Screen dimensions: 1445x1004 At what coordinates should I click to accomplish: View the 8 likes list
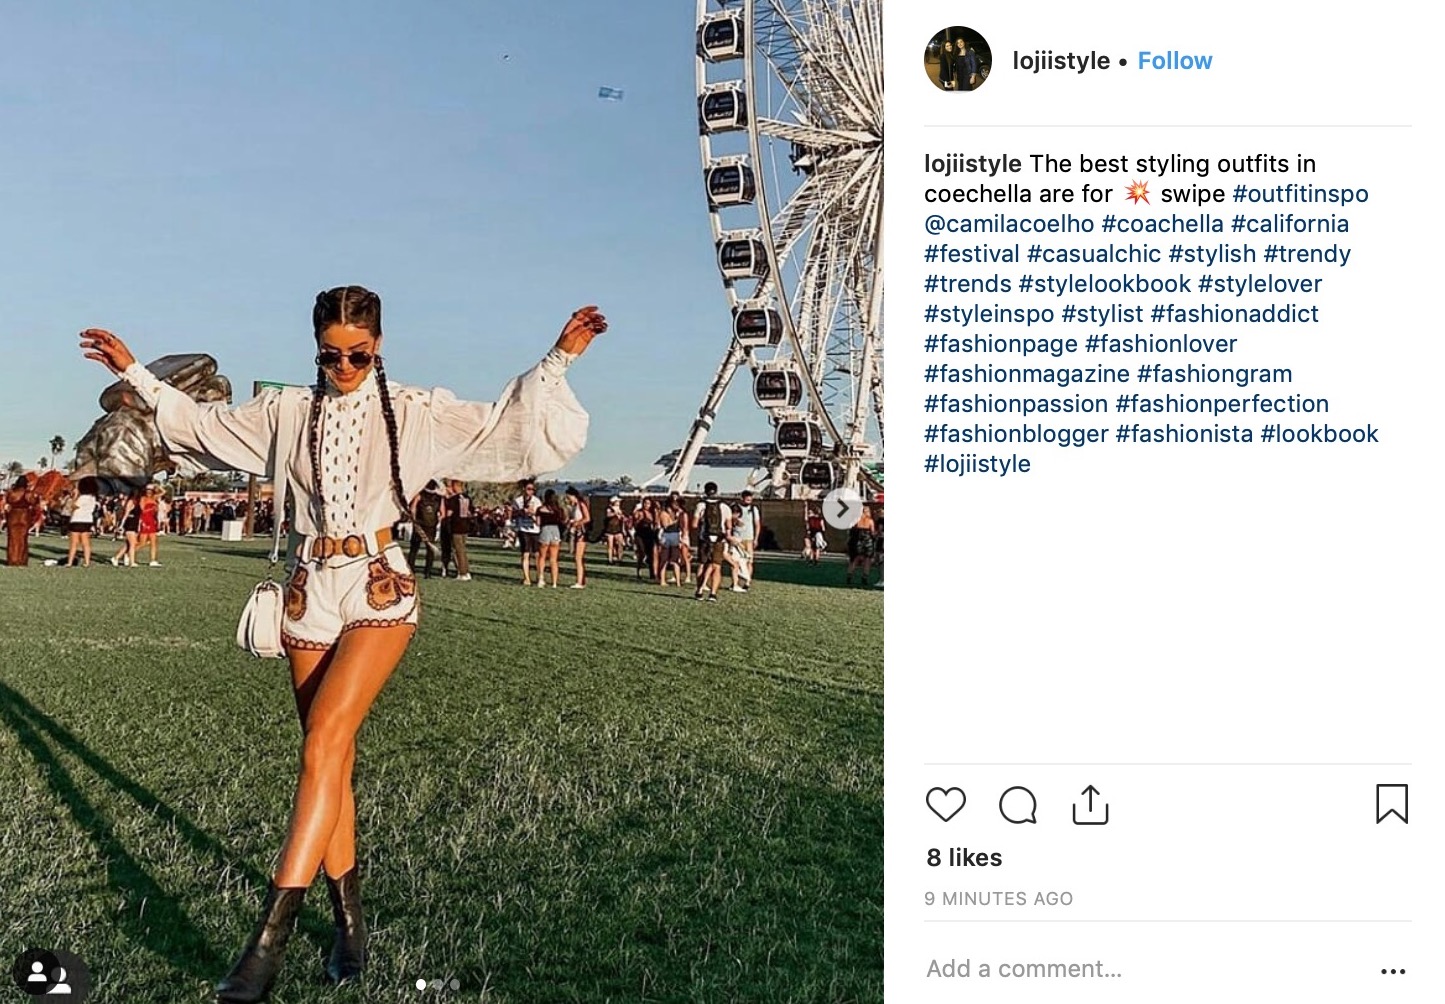(x=964, y=858)
